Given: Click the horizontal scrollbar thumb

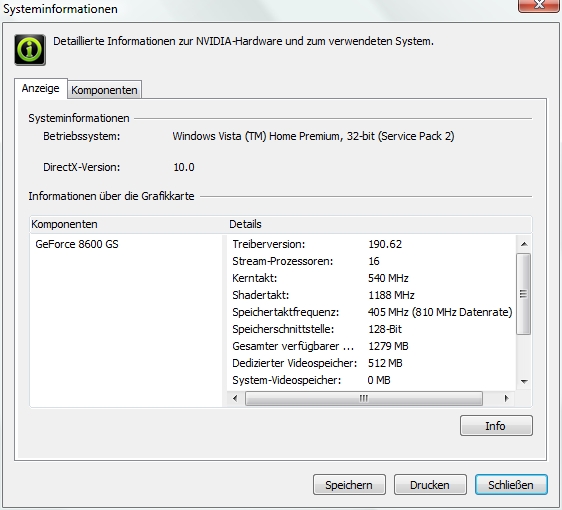Looking at the screenshot, I should pos(364,399).
